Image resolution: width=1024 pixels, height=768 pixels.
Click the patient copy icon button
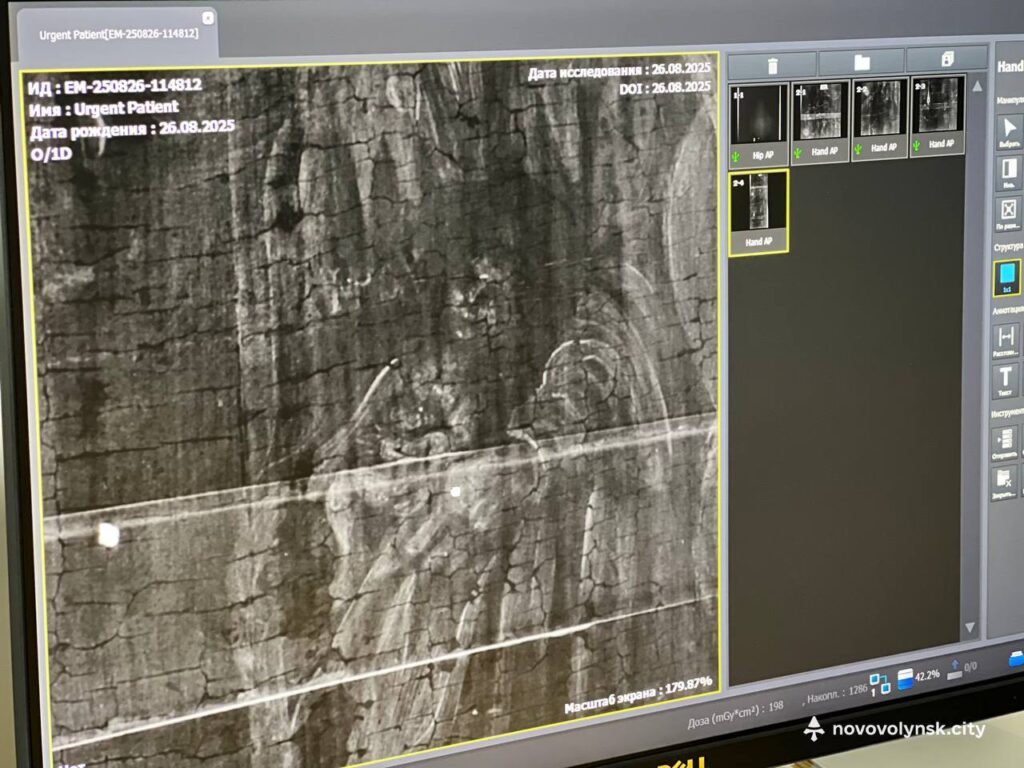tap(947, 59)
